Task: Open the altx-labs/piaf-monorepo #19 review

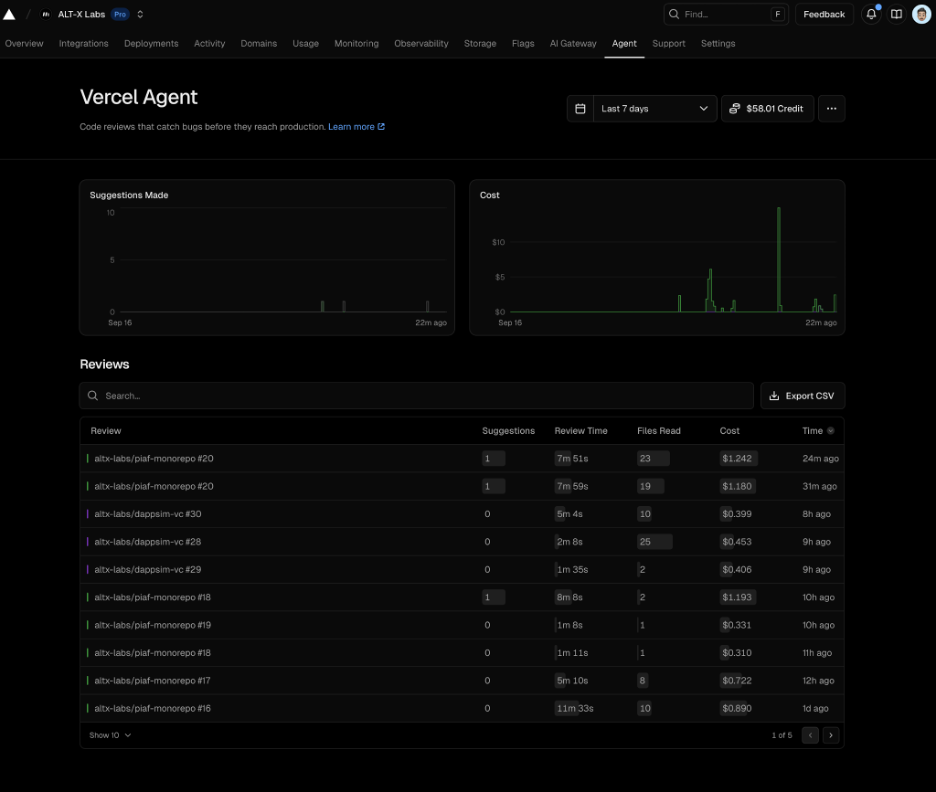Action: (462, 625)
